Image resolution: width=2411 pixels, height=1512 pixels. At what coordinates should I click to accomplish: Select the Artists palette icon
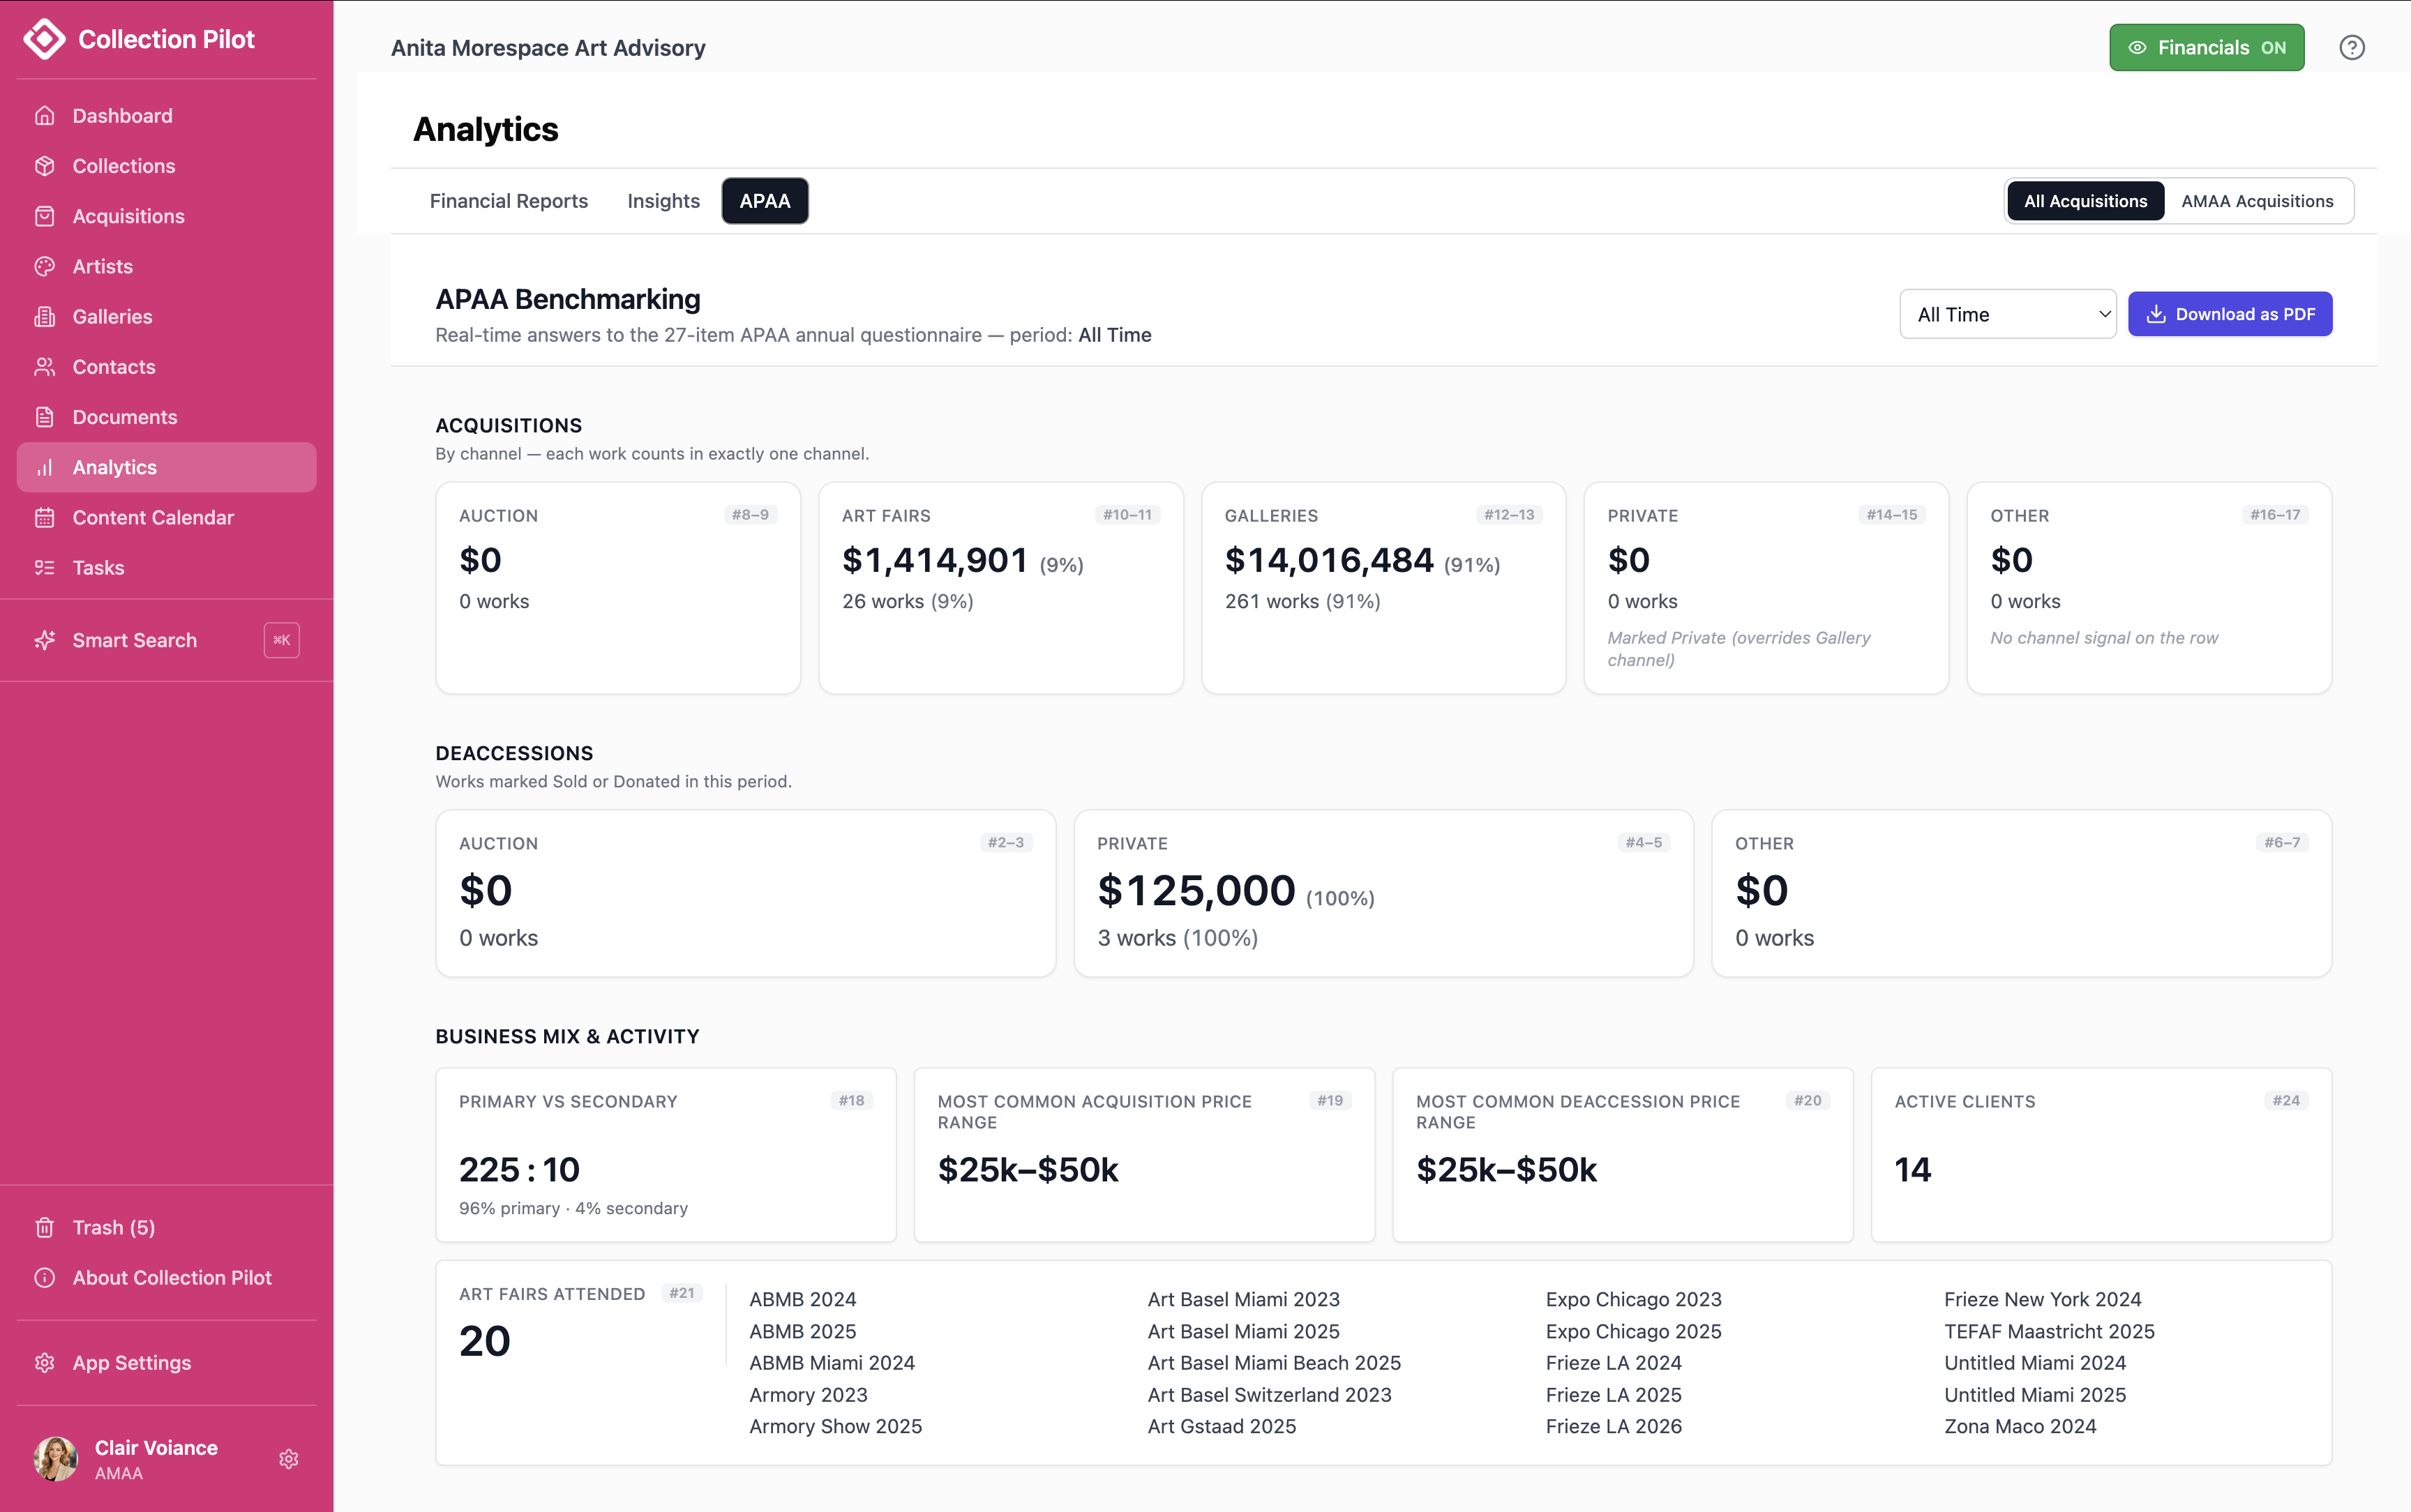pos(45,266)
